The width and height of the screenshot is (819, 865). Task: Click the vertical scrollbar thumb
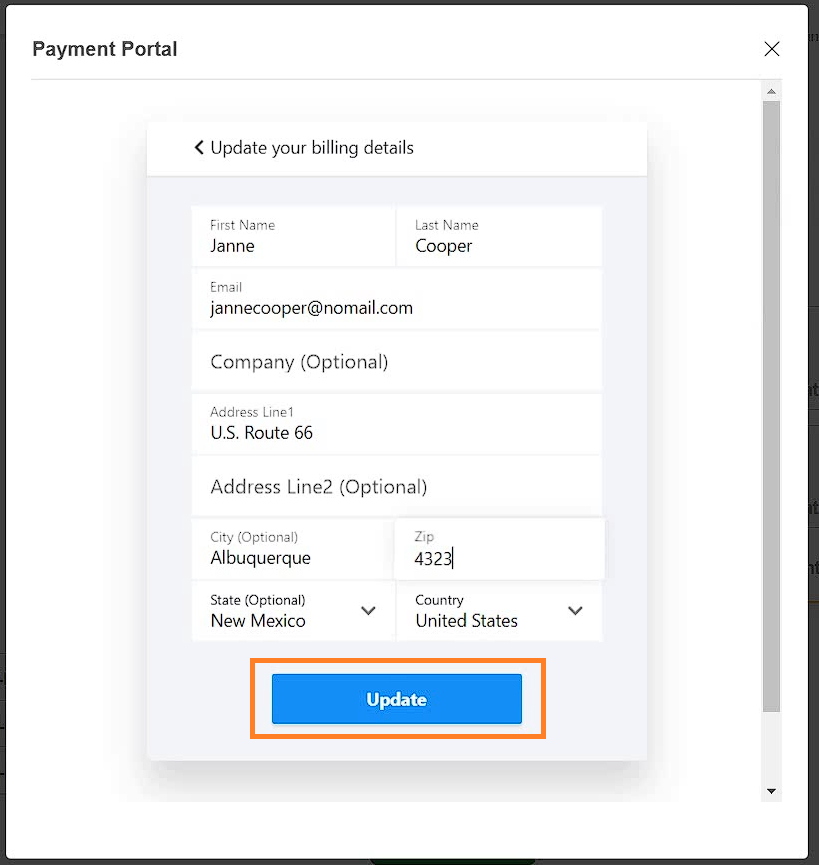point(771,406)
